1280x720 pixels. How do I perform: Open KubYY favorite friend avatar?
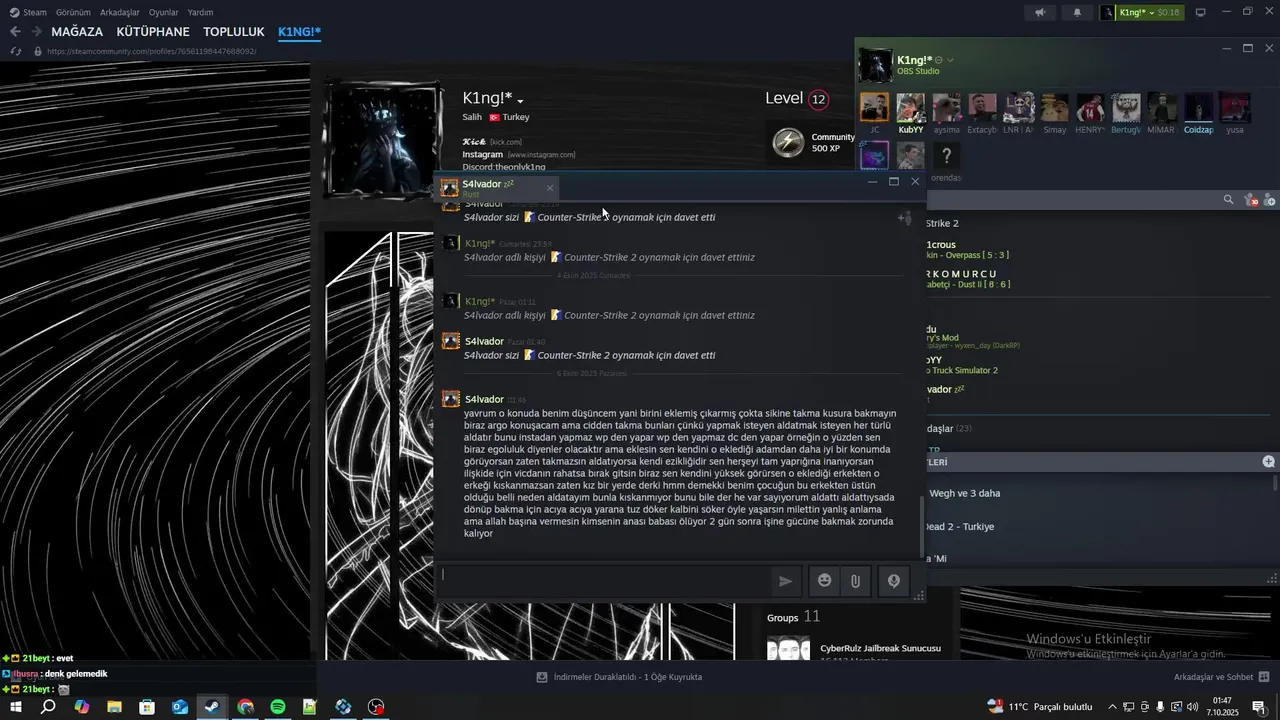click(910, 108)
